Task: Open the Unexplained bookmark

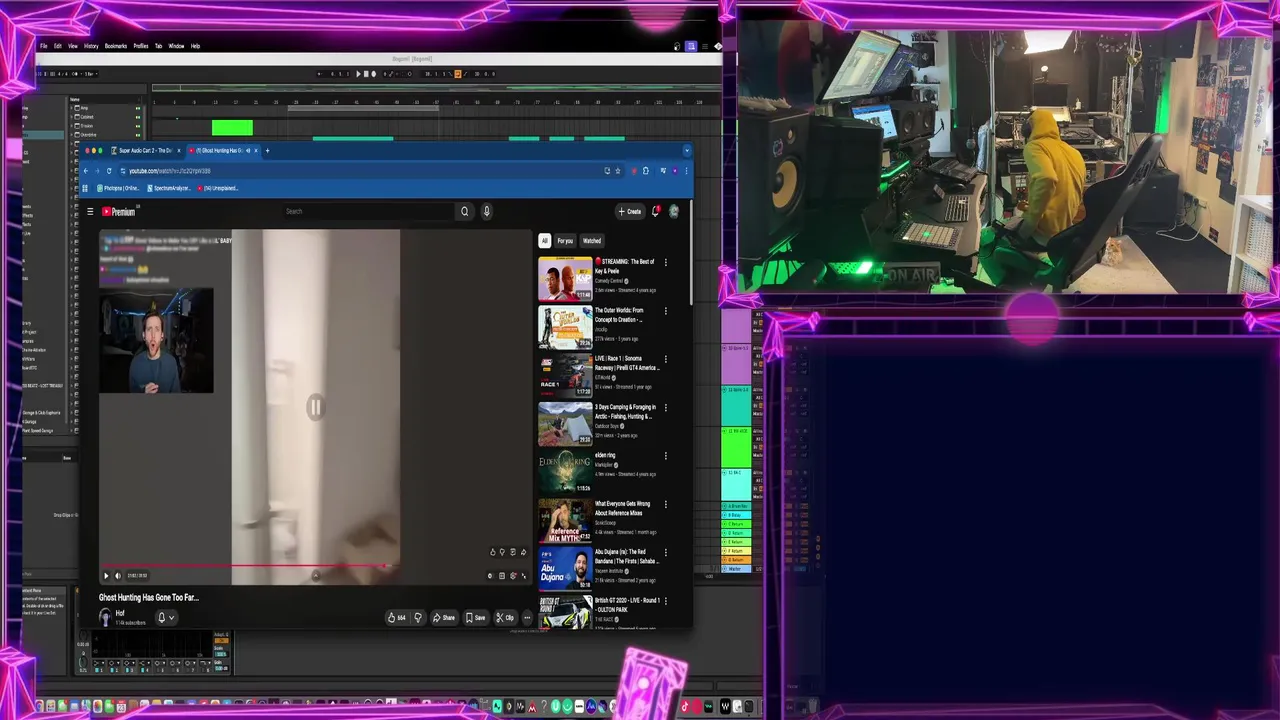Action: click(218, 188)
